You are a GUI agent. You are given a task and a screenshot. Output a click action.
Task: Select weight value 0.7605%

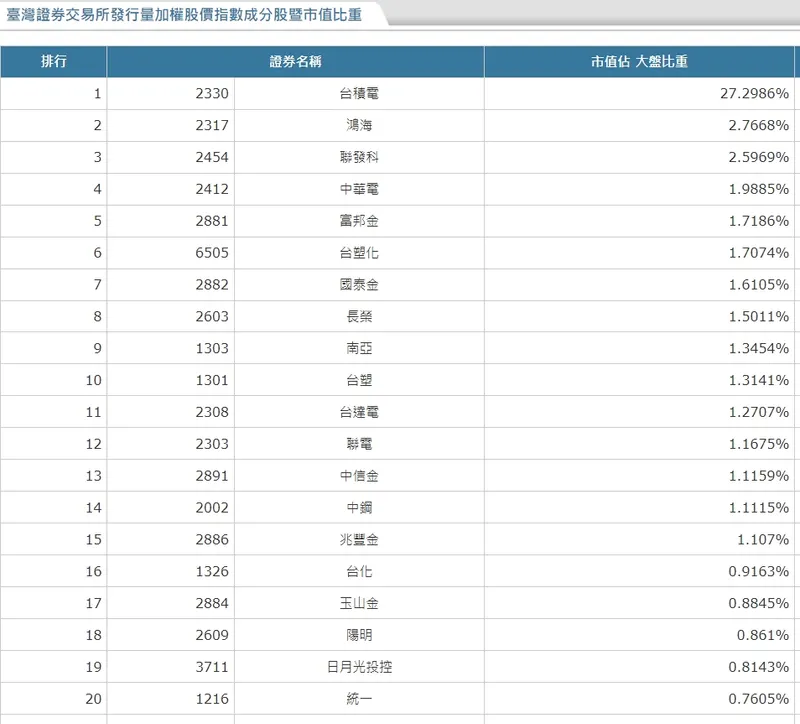coord(758,698)
